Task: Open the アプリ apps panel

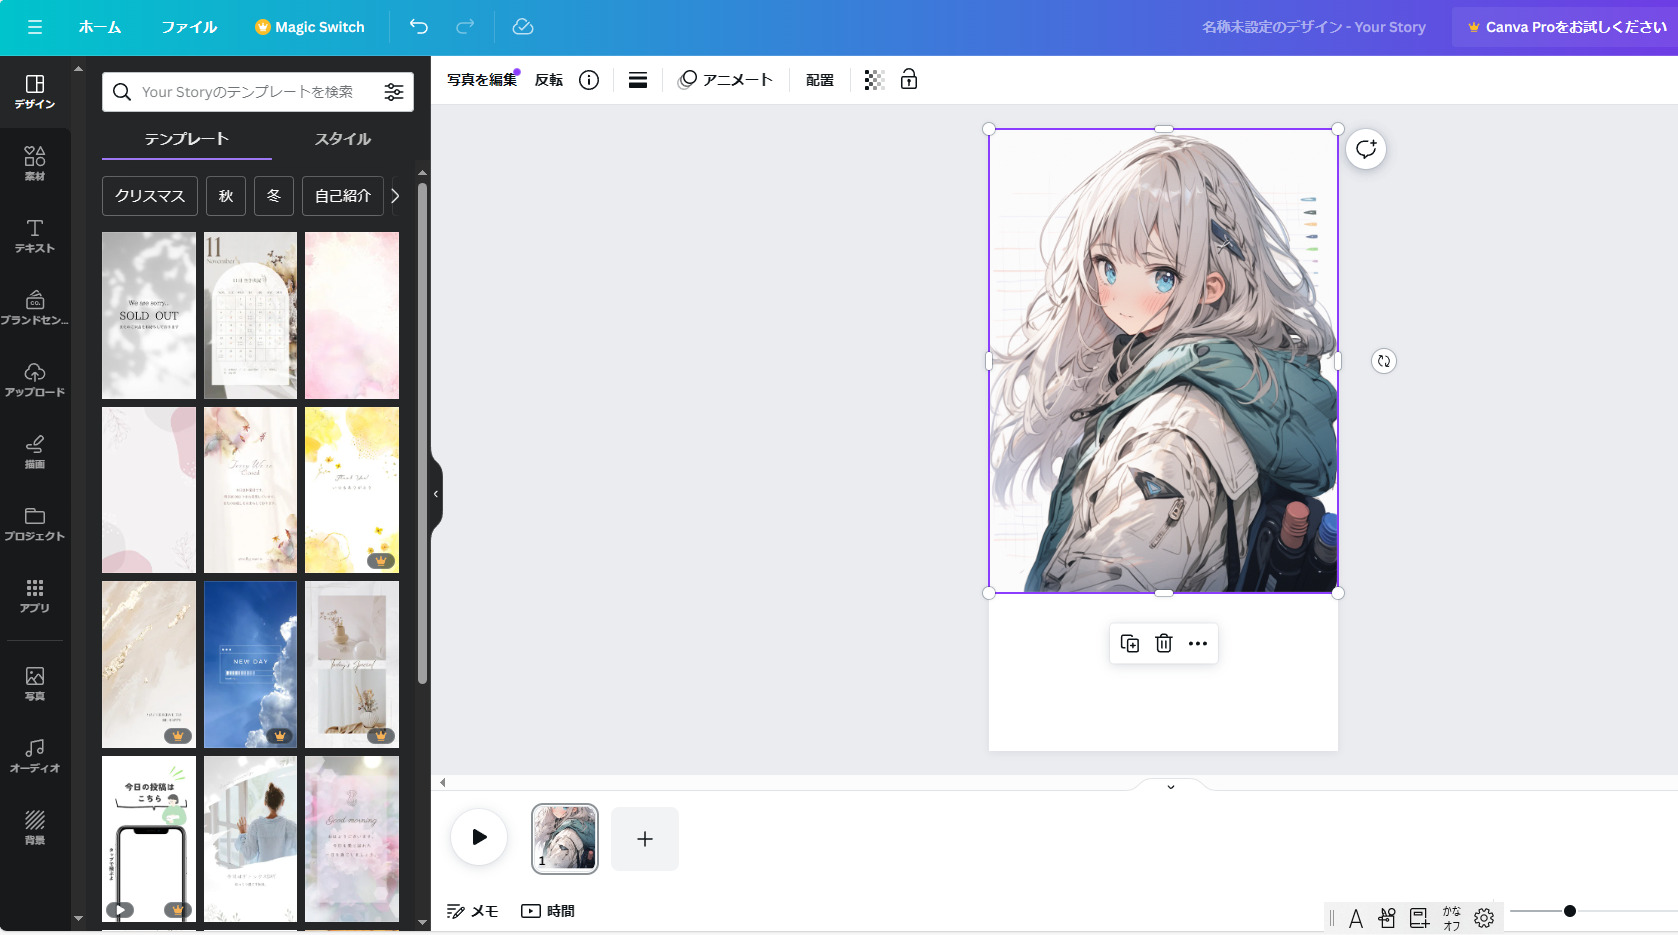Action: [35, 595]
